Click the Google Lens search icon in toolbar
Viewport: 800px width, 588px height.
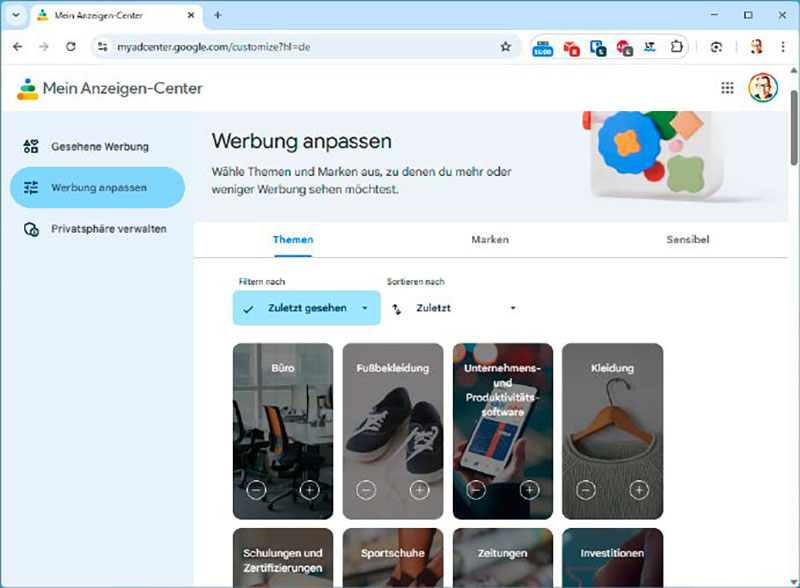pyautogui.click(x=716, y=47)
